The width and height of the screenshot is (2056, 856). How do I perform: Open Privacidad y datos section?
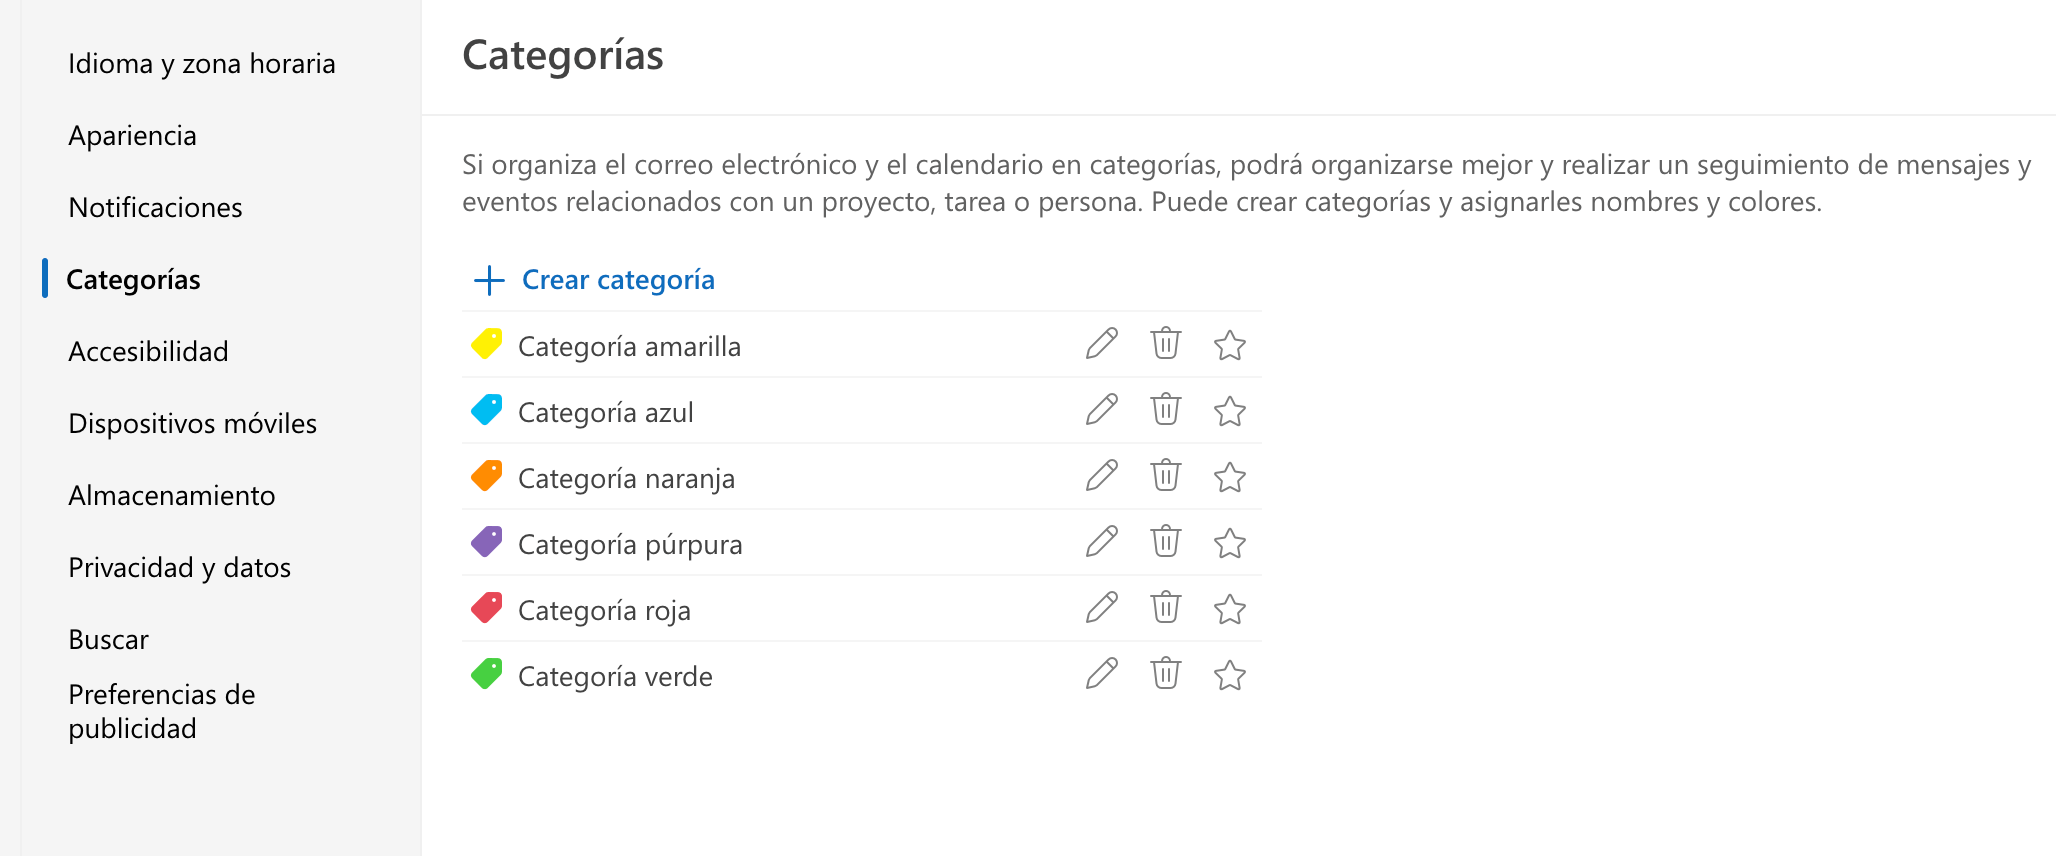tap(179, 568)
